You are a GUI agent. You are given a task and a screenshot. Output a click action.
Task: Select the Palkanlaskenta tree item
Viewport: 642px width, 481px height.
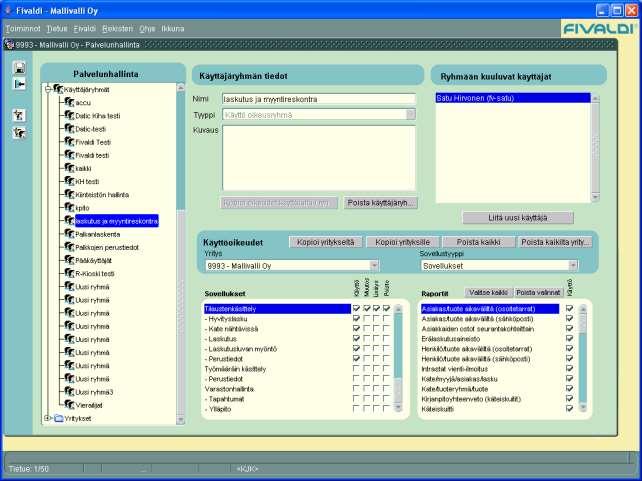pos(97,234)
